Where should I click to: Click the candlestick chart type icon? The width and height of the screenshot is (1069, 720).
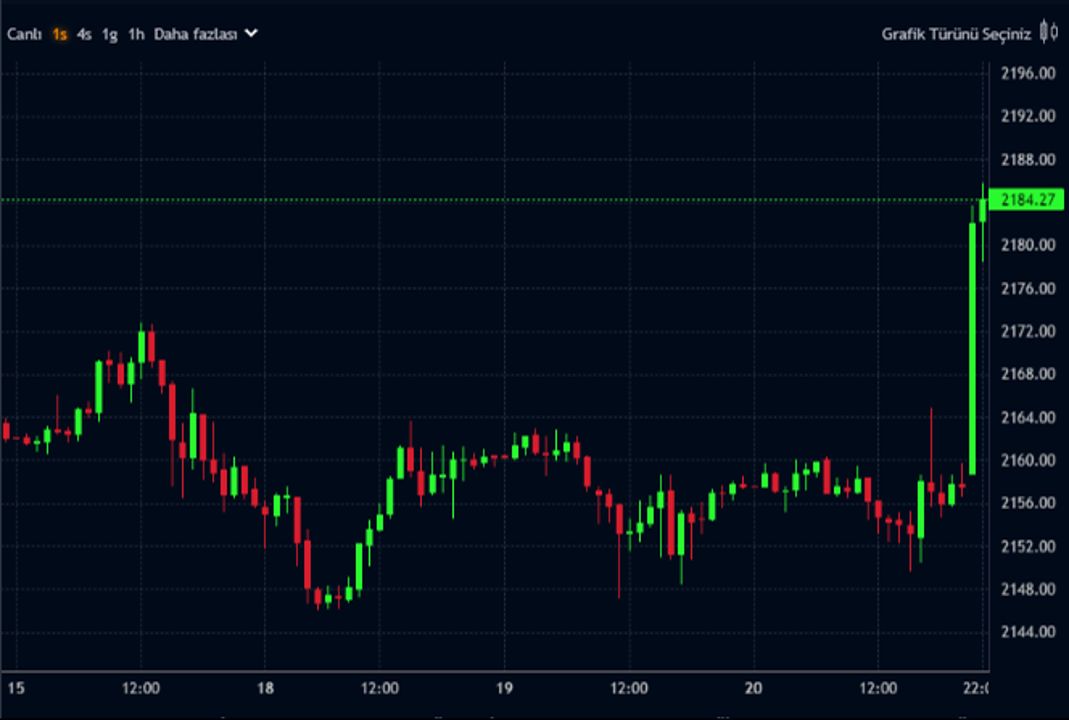(1048, 33)
